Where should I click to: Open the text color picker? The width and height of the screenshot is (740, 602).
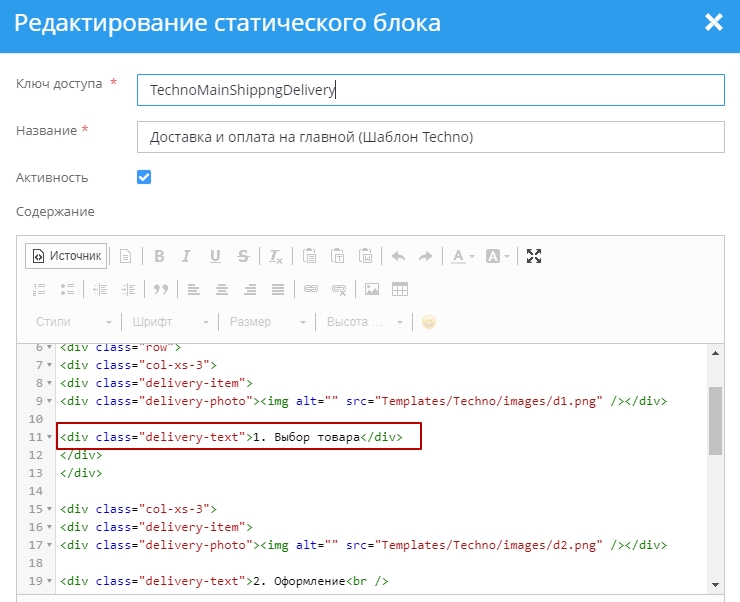tap(462, 256)
